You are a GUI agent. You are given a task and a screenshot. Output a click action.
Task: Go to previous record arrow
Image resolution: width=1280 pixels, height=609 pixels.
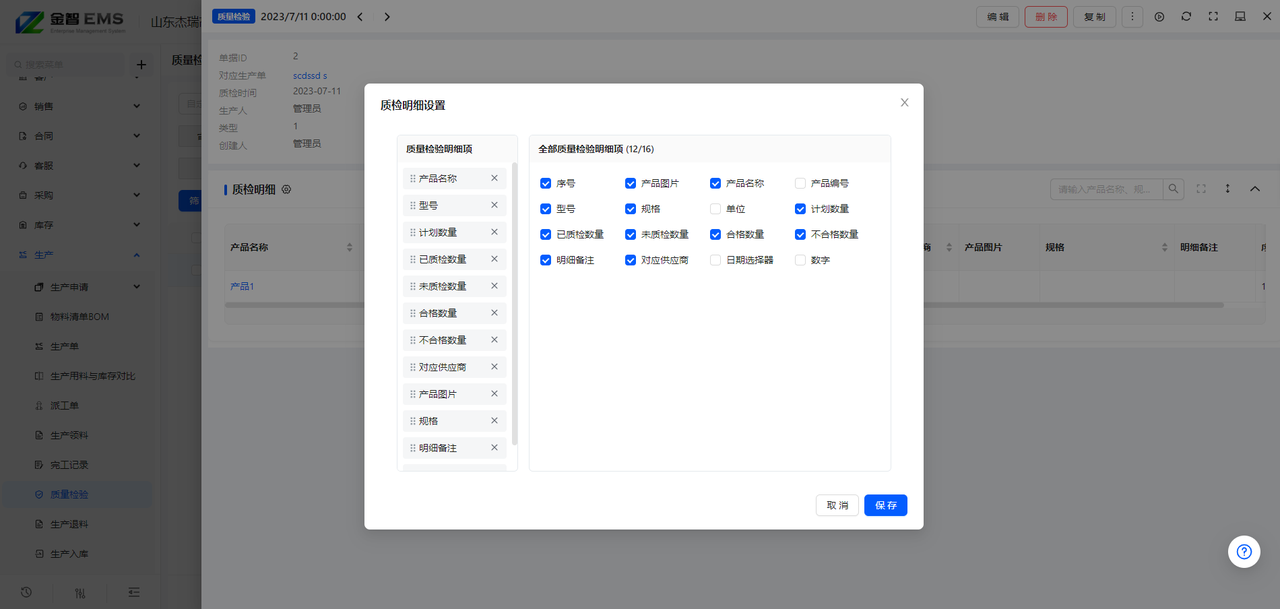click(360, 17)
